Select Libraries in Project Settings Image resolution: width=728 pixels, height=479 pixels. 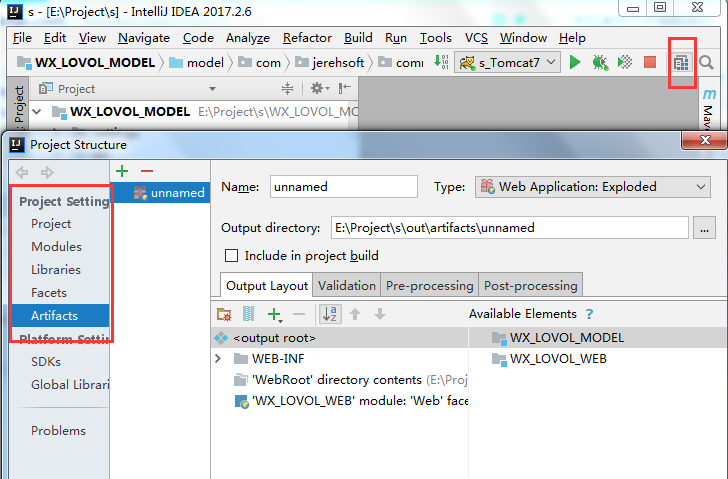pos(56,270)
